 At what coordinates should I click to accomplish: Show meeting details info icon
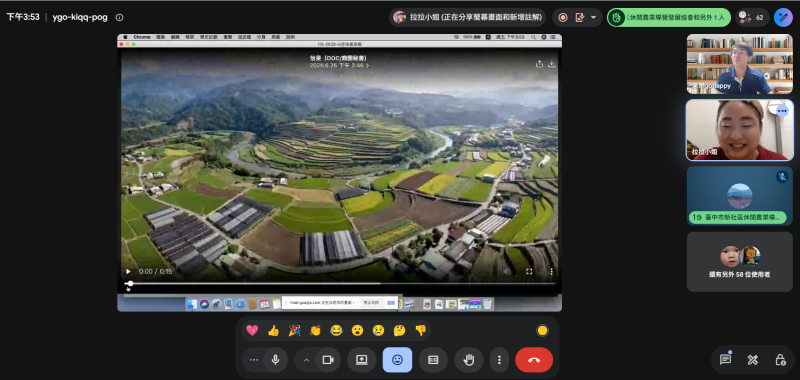119,17
